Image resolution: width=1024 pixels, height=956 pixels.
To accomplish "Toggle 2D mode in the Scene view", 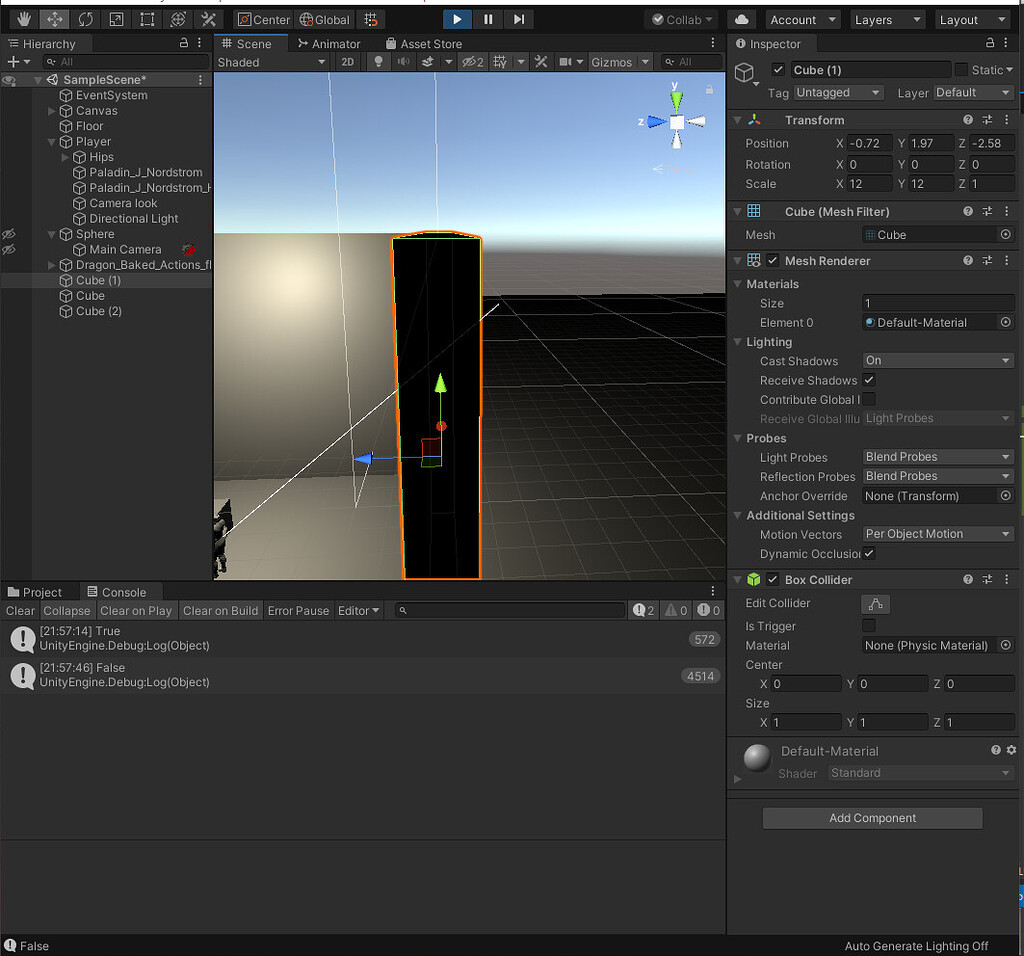I will (x=347, y=61).
